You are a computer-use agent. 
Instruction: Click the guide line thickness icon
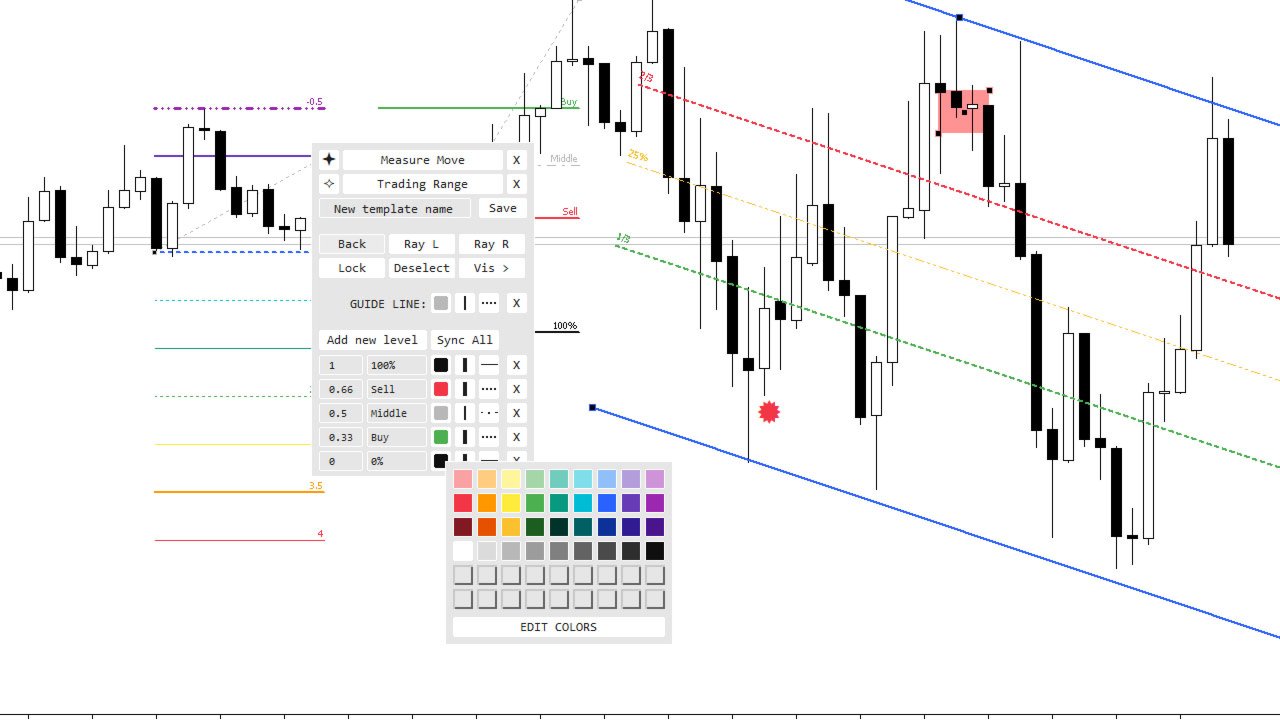[465, 303]
